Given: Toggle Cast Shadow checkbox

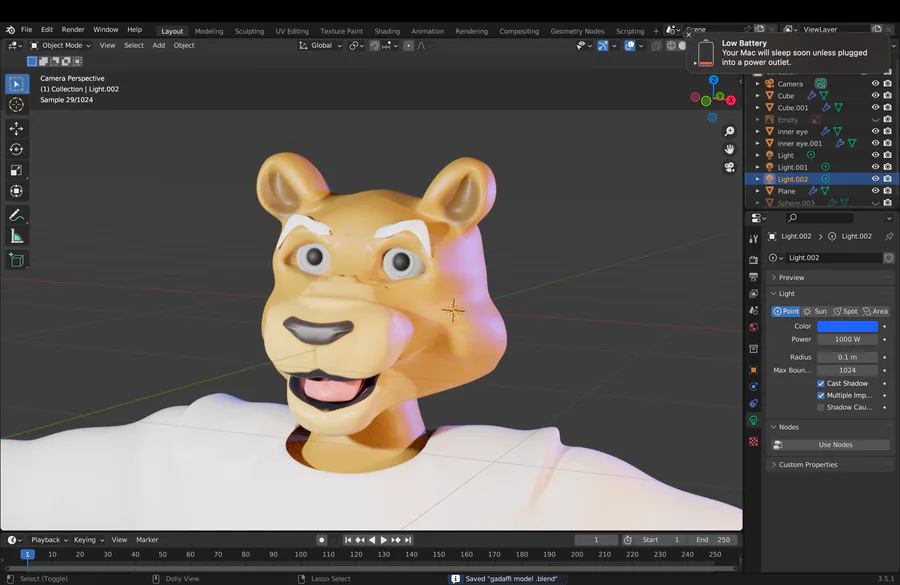Looking at the screenshot, I should 821,383.
